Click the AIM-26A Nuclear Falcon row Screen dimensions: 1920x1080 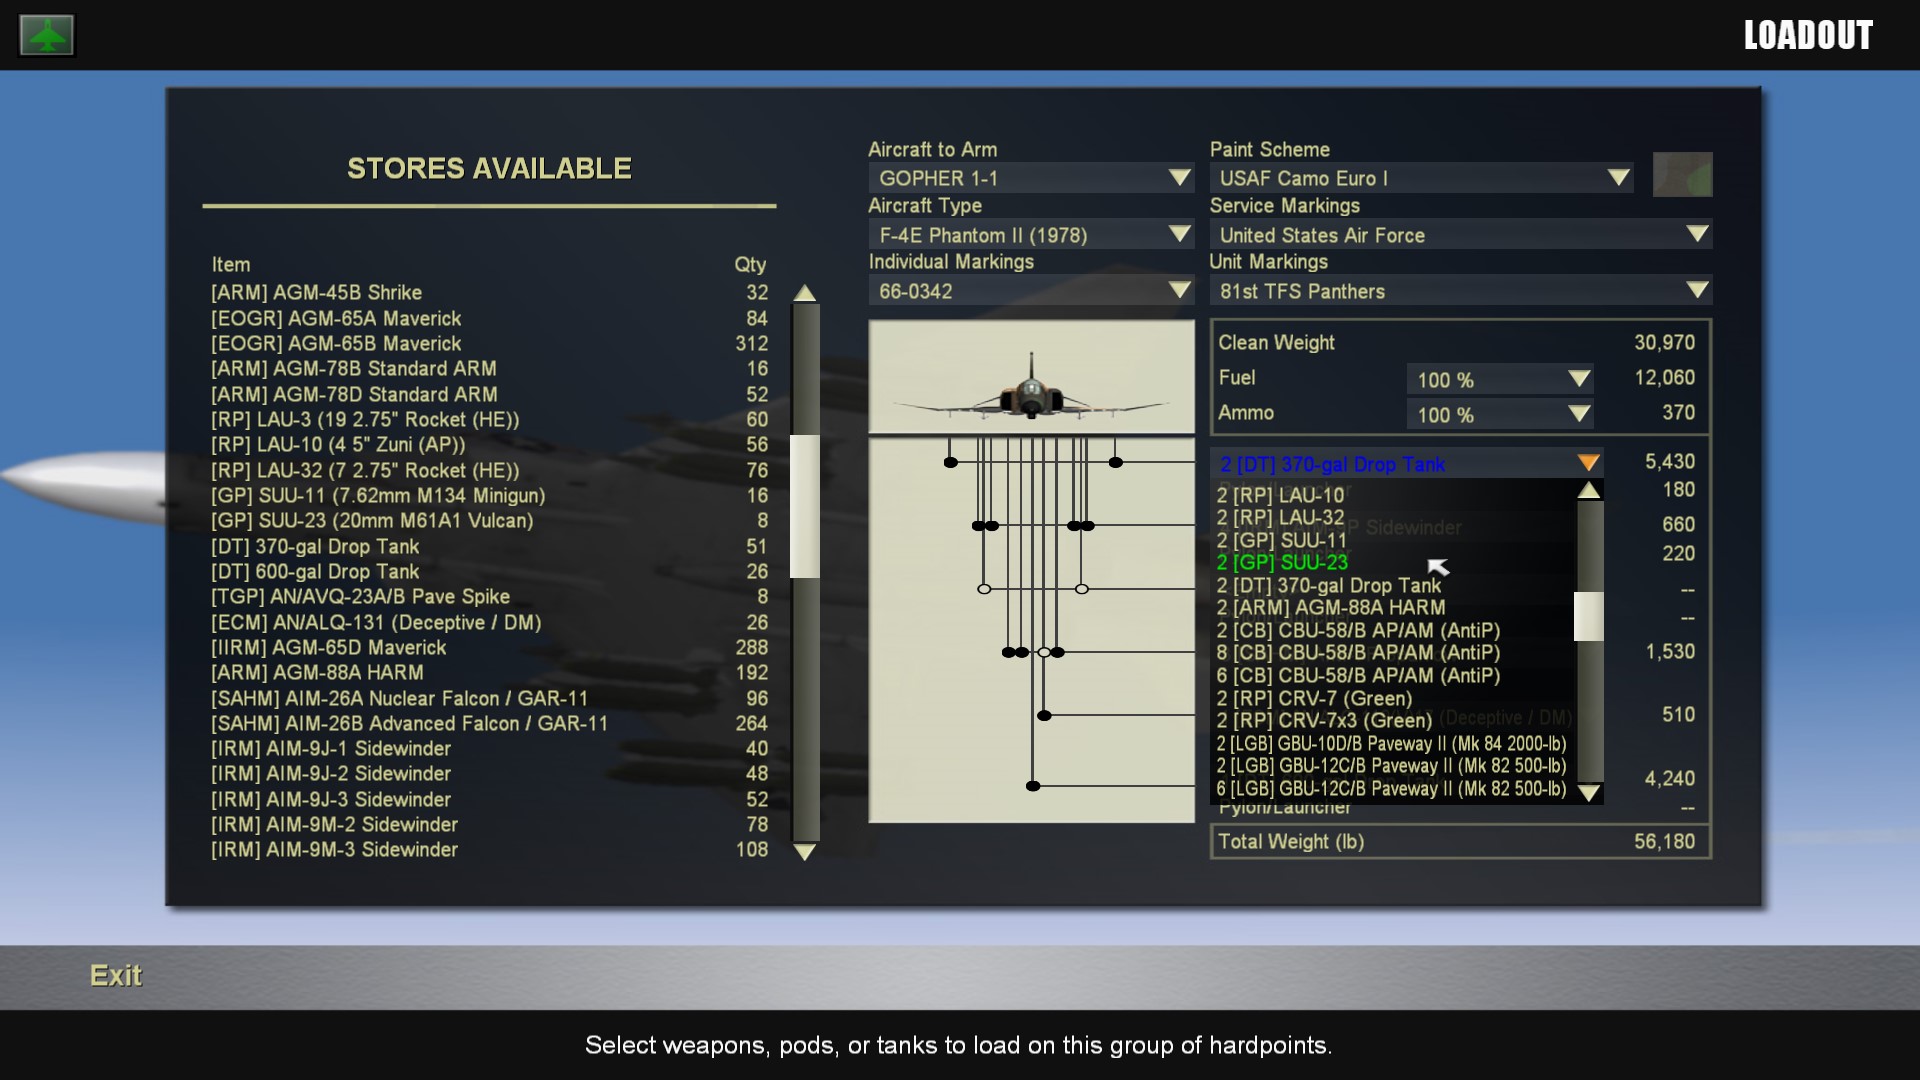(x=489, y=699)
